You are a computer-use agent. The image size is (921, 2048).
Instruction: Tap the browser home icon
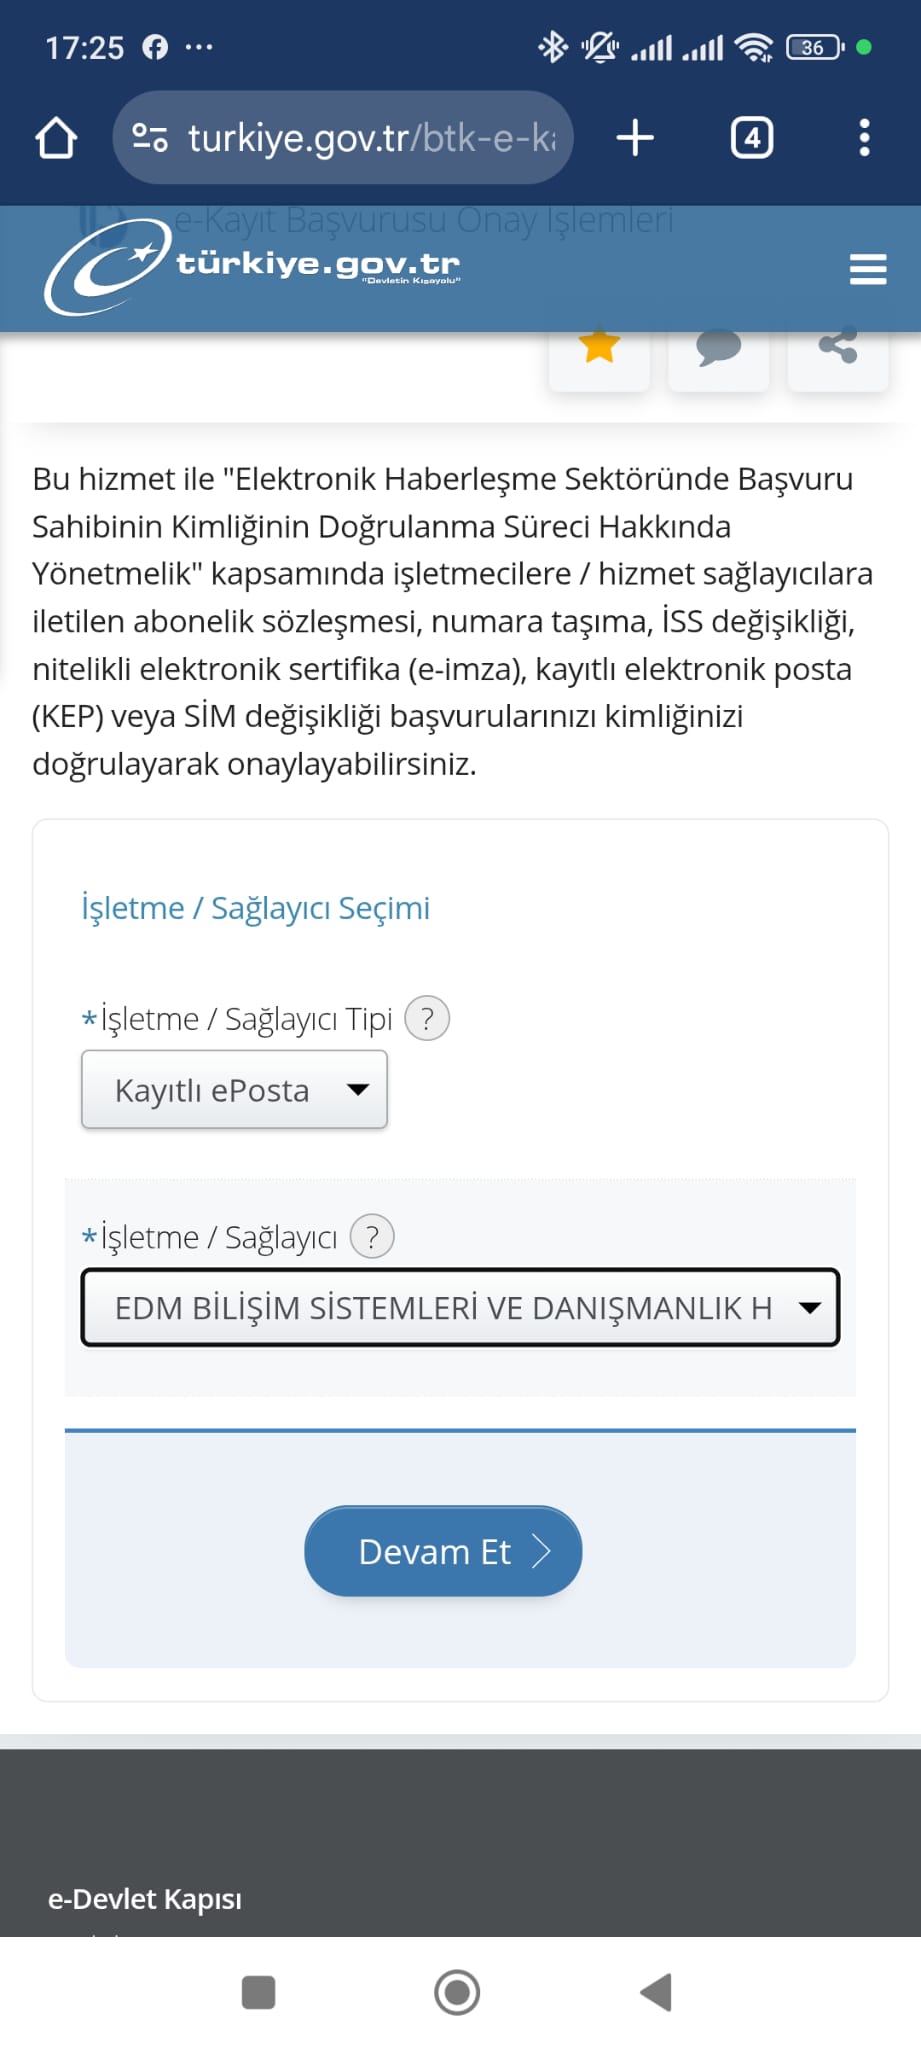click(x=56, y=138)
